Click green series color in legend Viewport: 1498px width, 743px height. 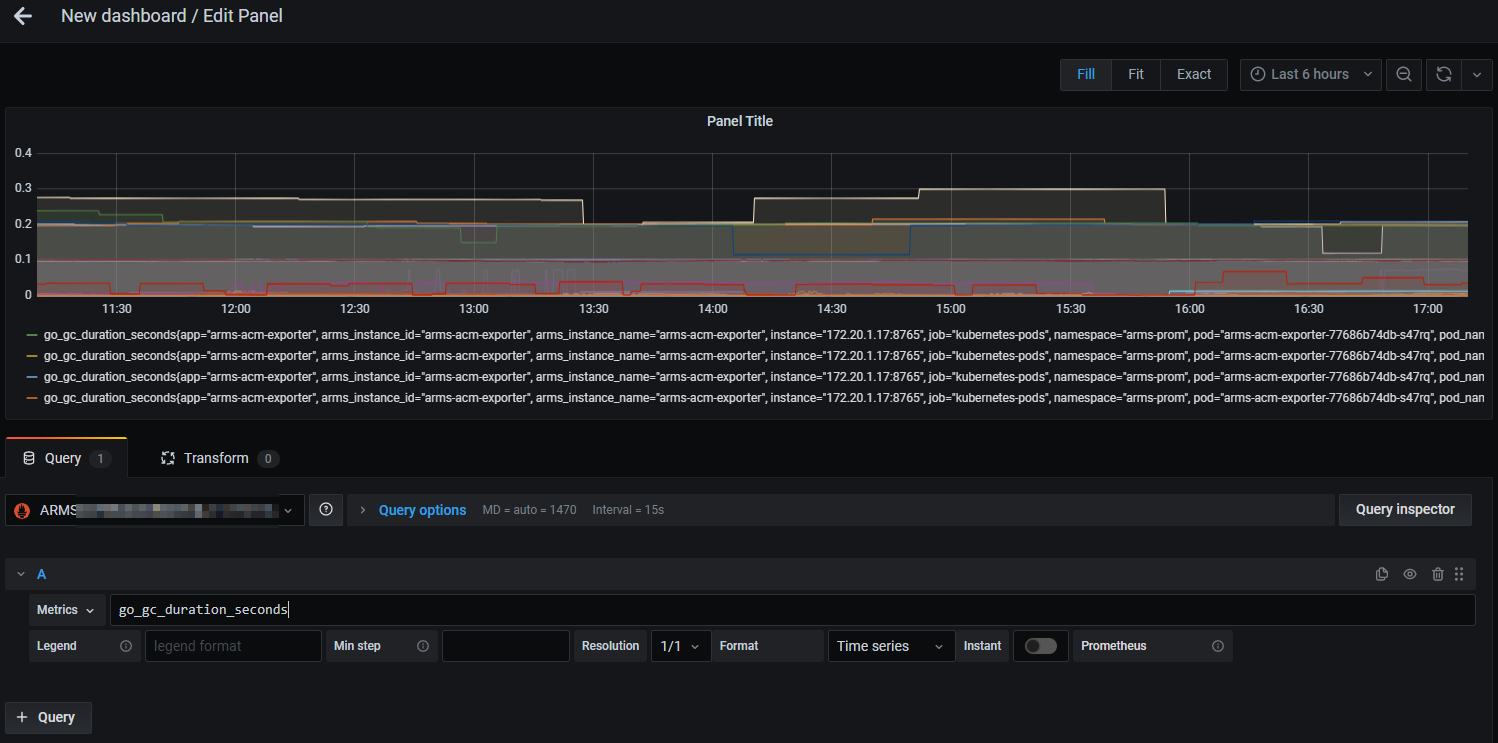click(31, 334)
